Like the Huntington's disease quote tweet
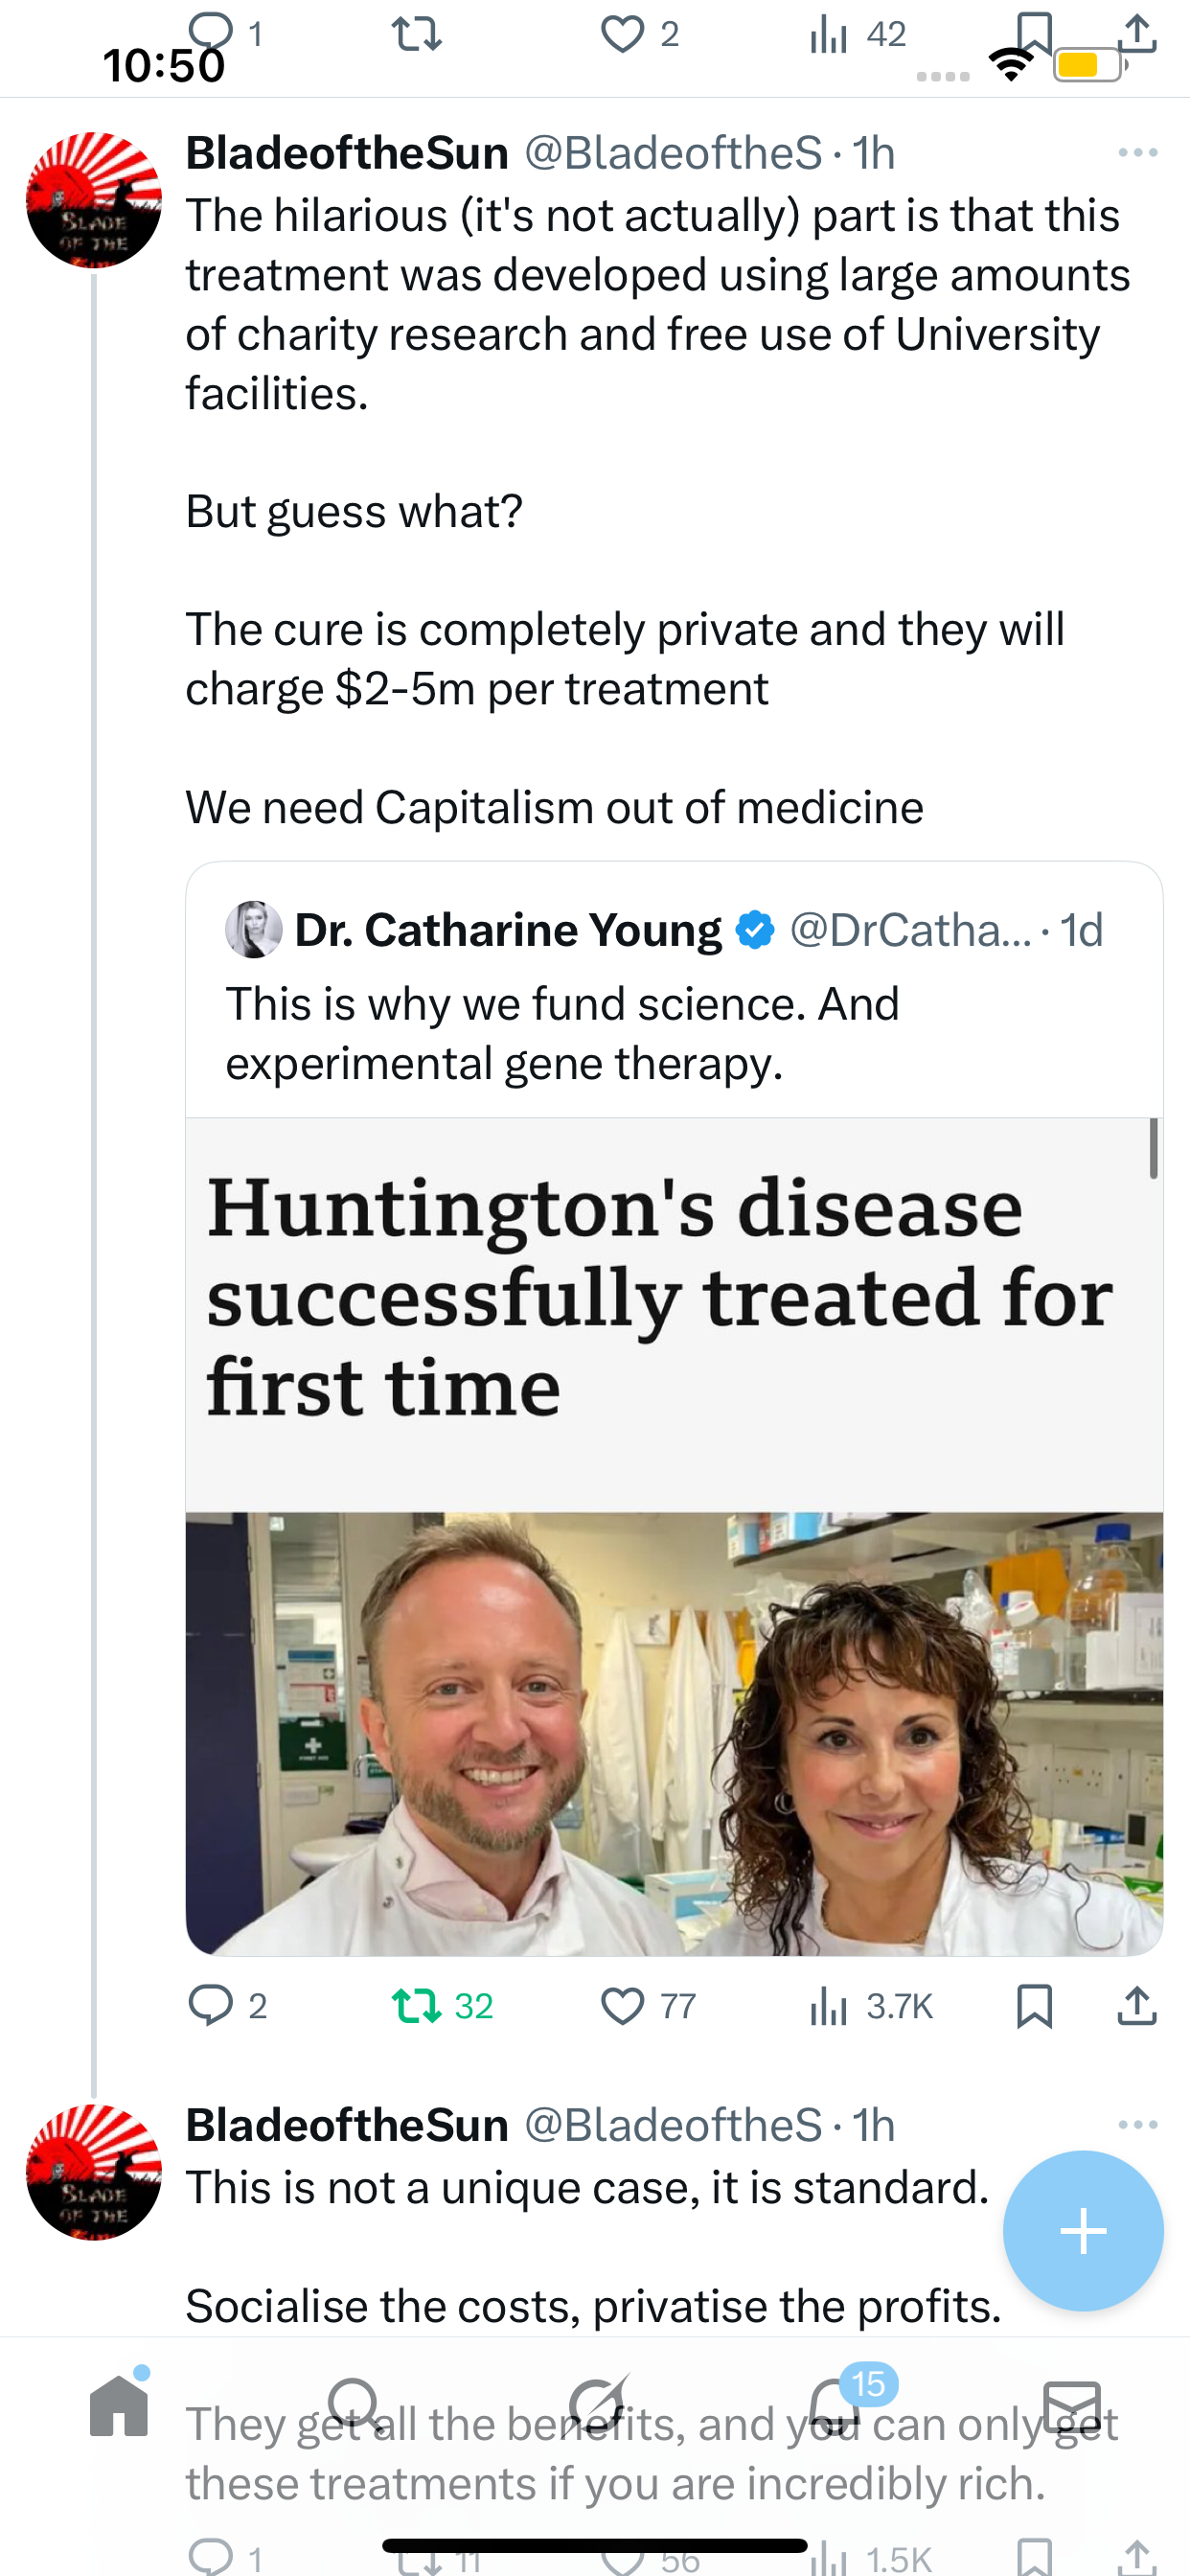This screenshot has height=2576, width=1190. (x=622, y=2006)
